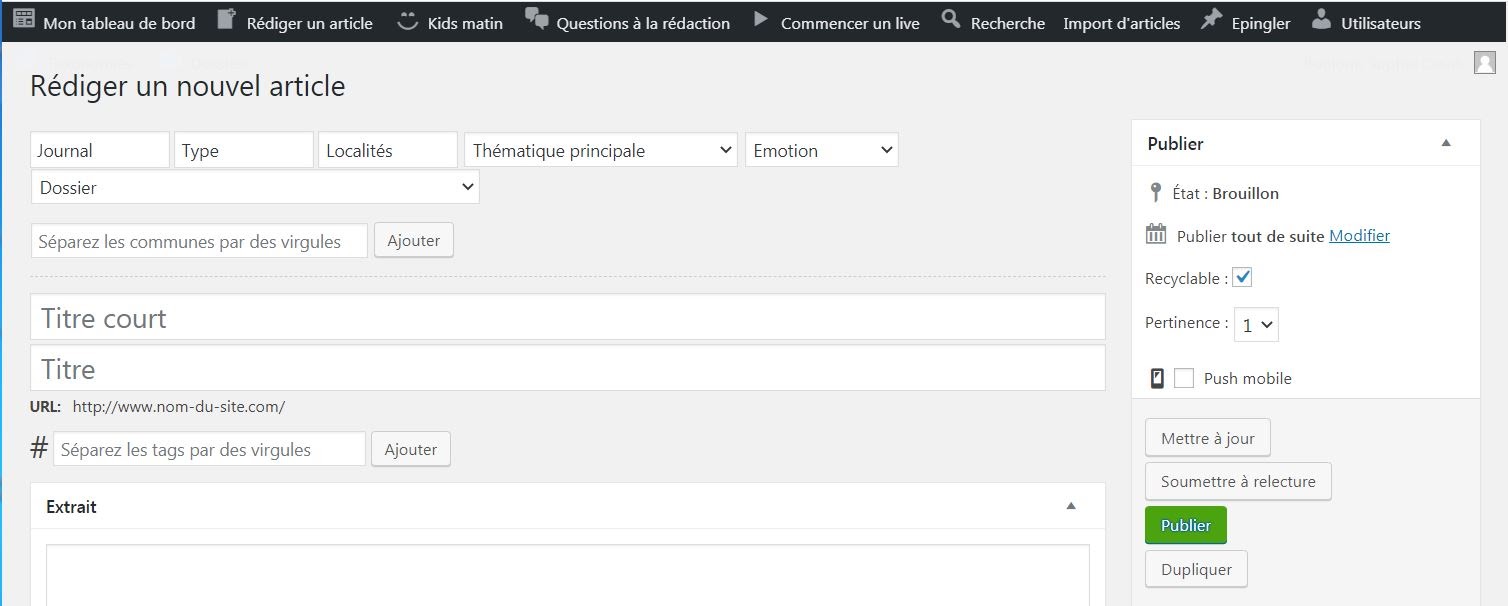The image size is (1508, 606).
Task: Click the magnifying glass Recherche icon
Action: tap(951, 20)
